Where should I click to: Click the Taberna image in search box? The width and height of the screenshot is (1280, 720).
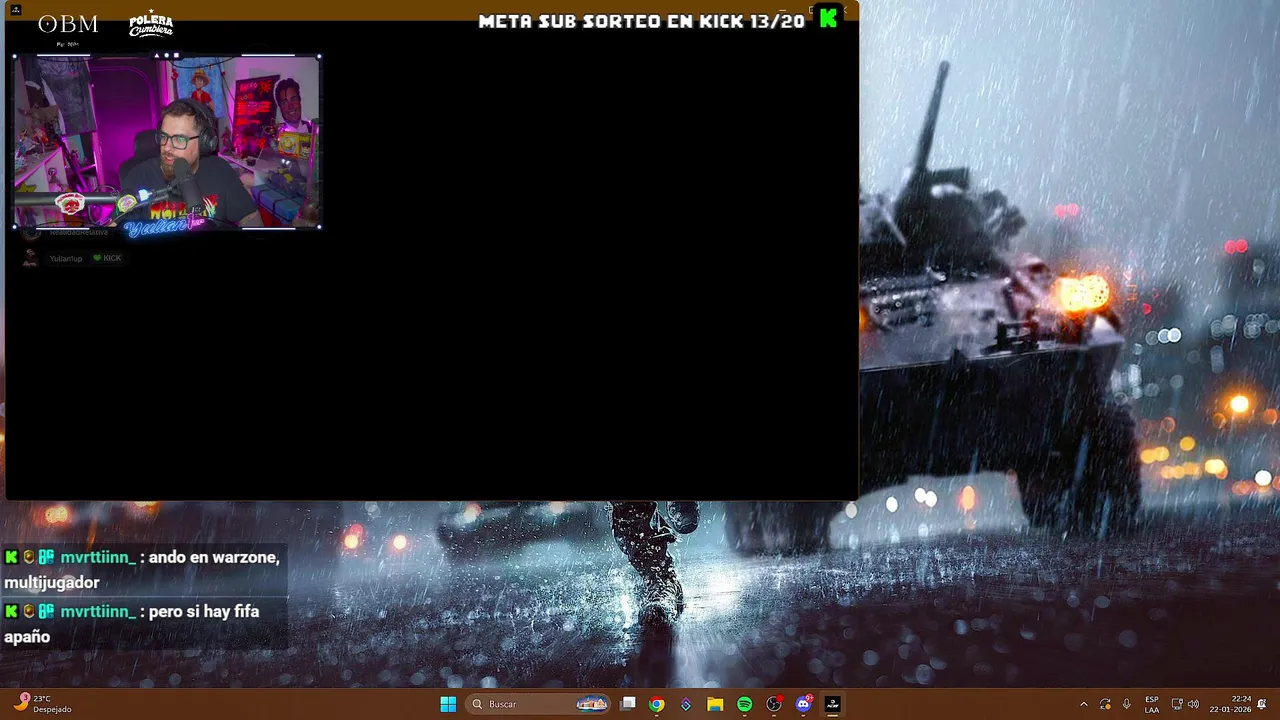pyautogui.click(x=591, y=704)
